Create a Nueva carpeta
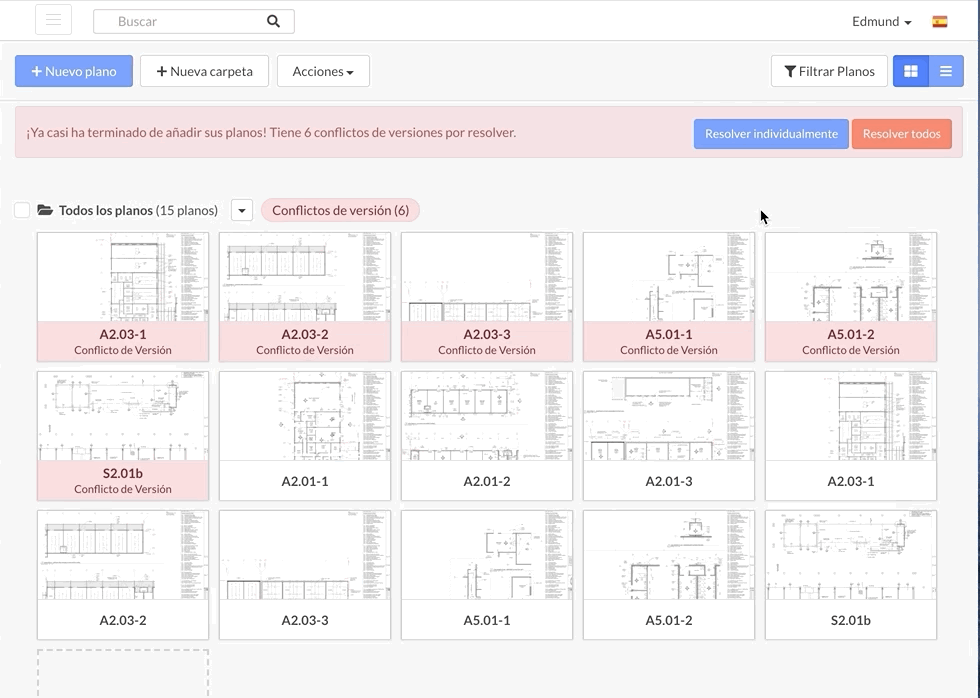This screenshot has width=980, height=698. [204, 71]
